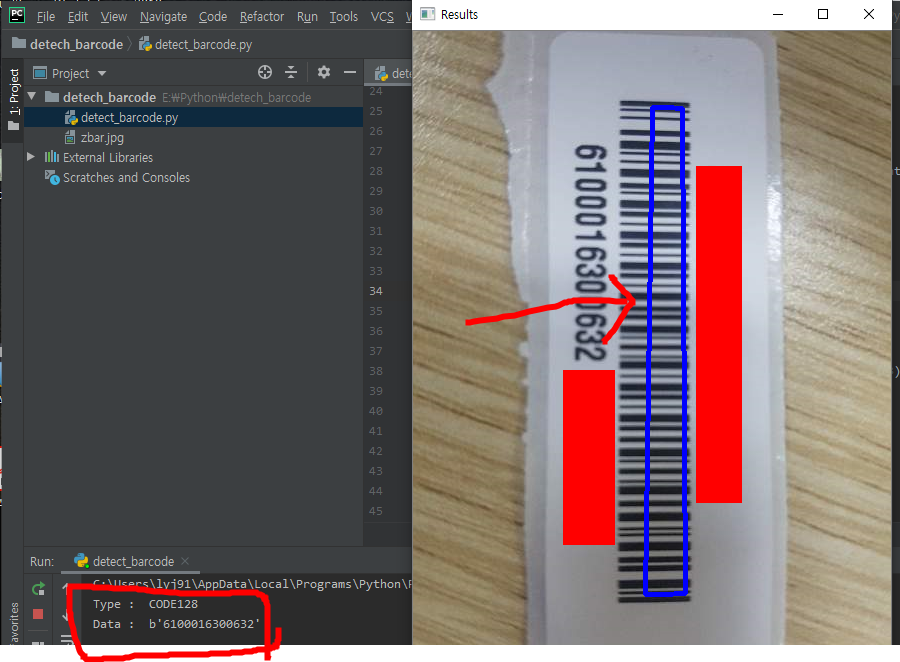Open the Refactor menu
The image size is (900, 662).
[x=261, y=16]
